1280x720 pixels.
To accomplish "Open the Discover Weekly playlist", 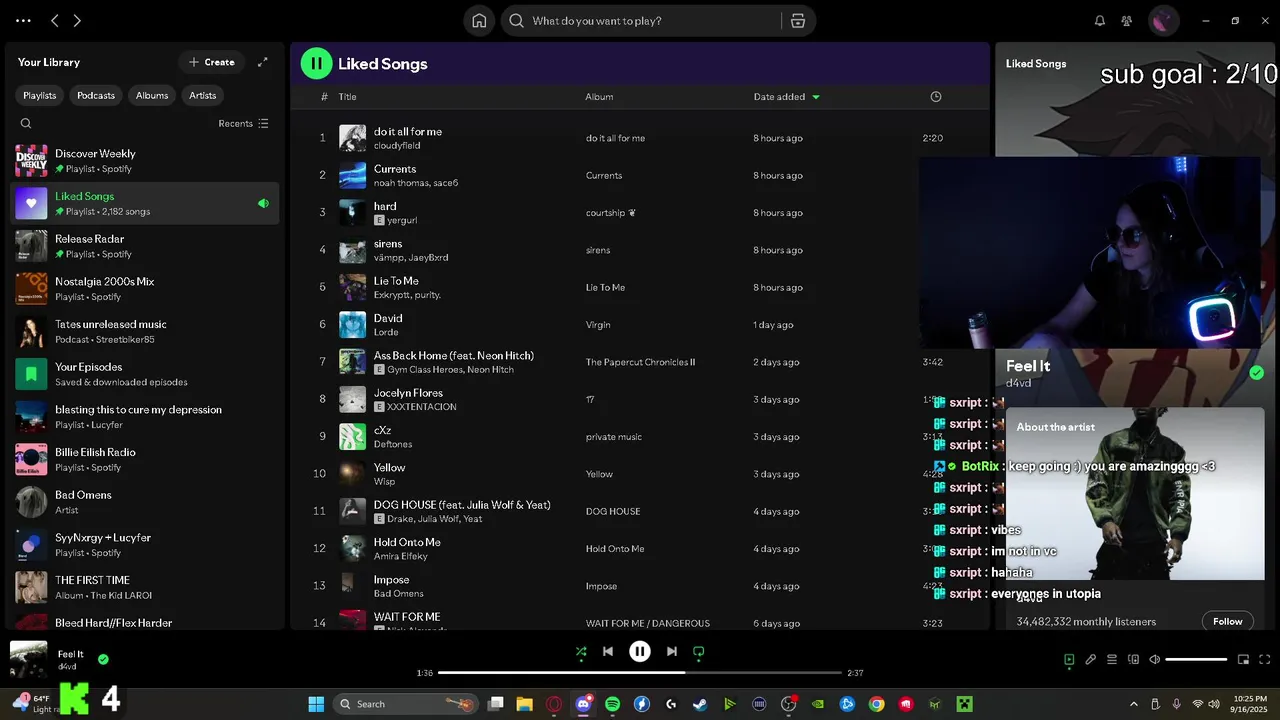I will pyautogui.click(x=145, y=161).
